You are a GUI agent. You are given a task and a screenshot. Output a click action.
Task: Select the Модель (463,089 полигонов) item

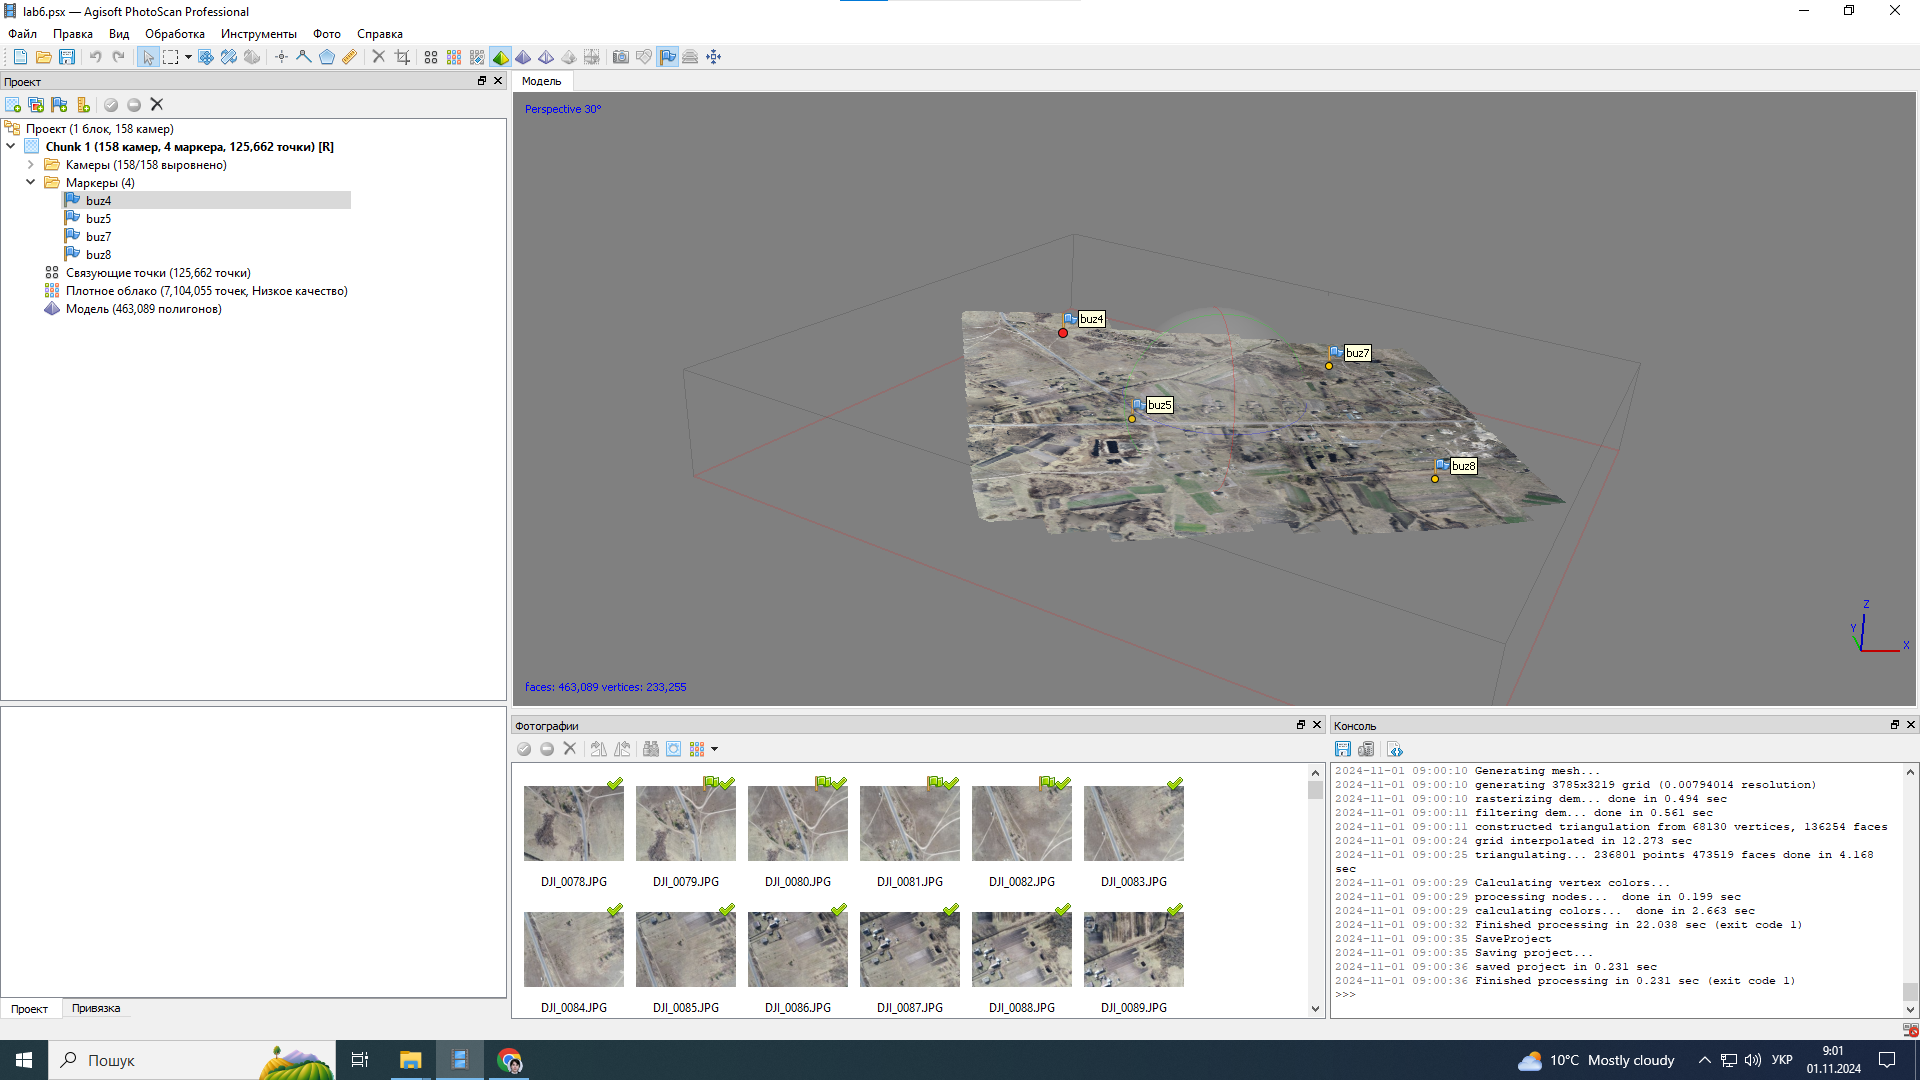pos(143,309)
